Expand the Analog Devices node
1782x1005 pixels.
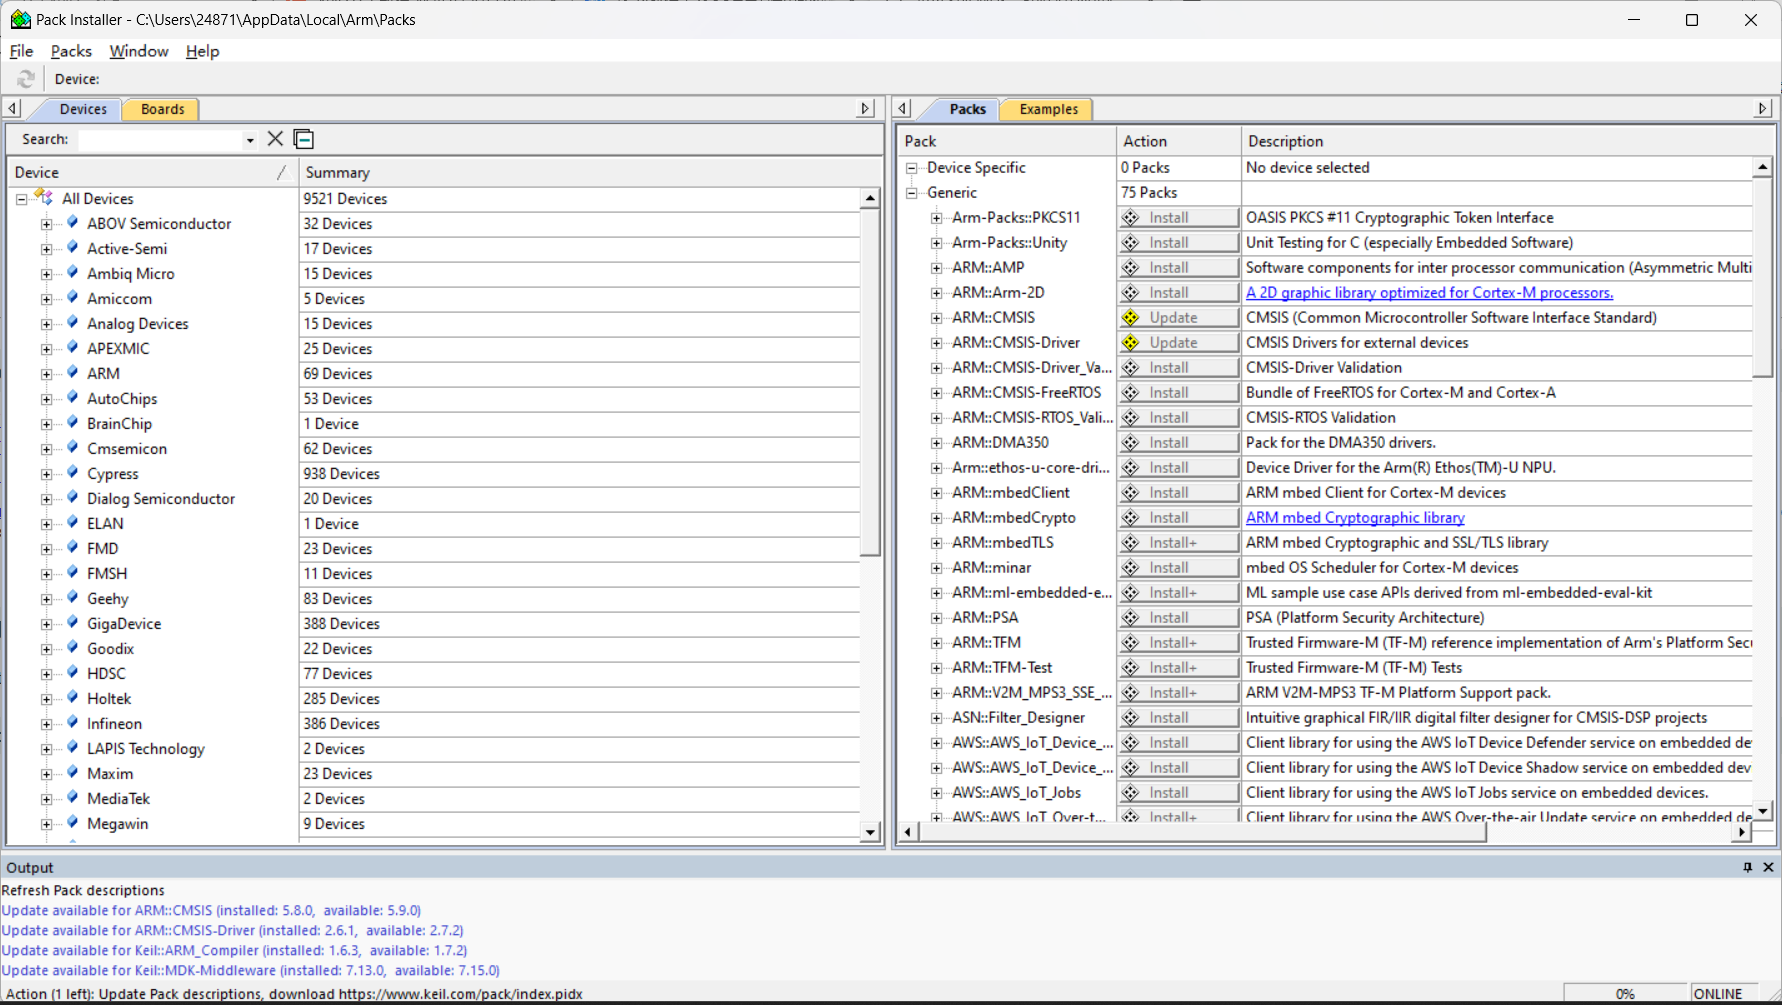[x=46, y=324]
